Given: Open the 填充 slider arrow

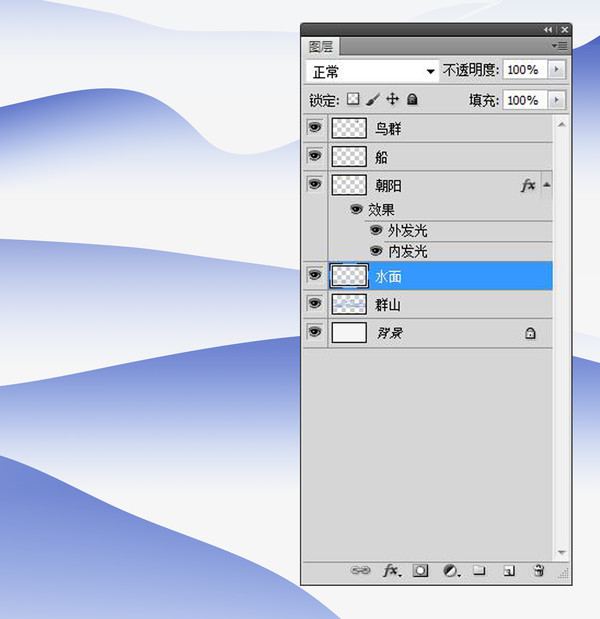Looking at the screenshot, I should click(x=557, y=100).
